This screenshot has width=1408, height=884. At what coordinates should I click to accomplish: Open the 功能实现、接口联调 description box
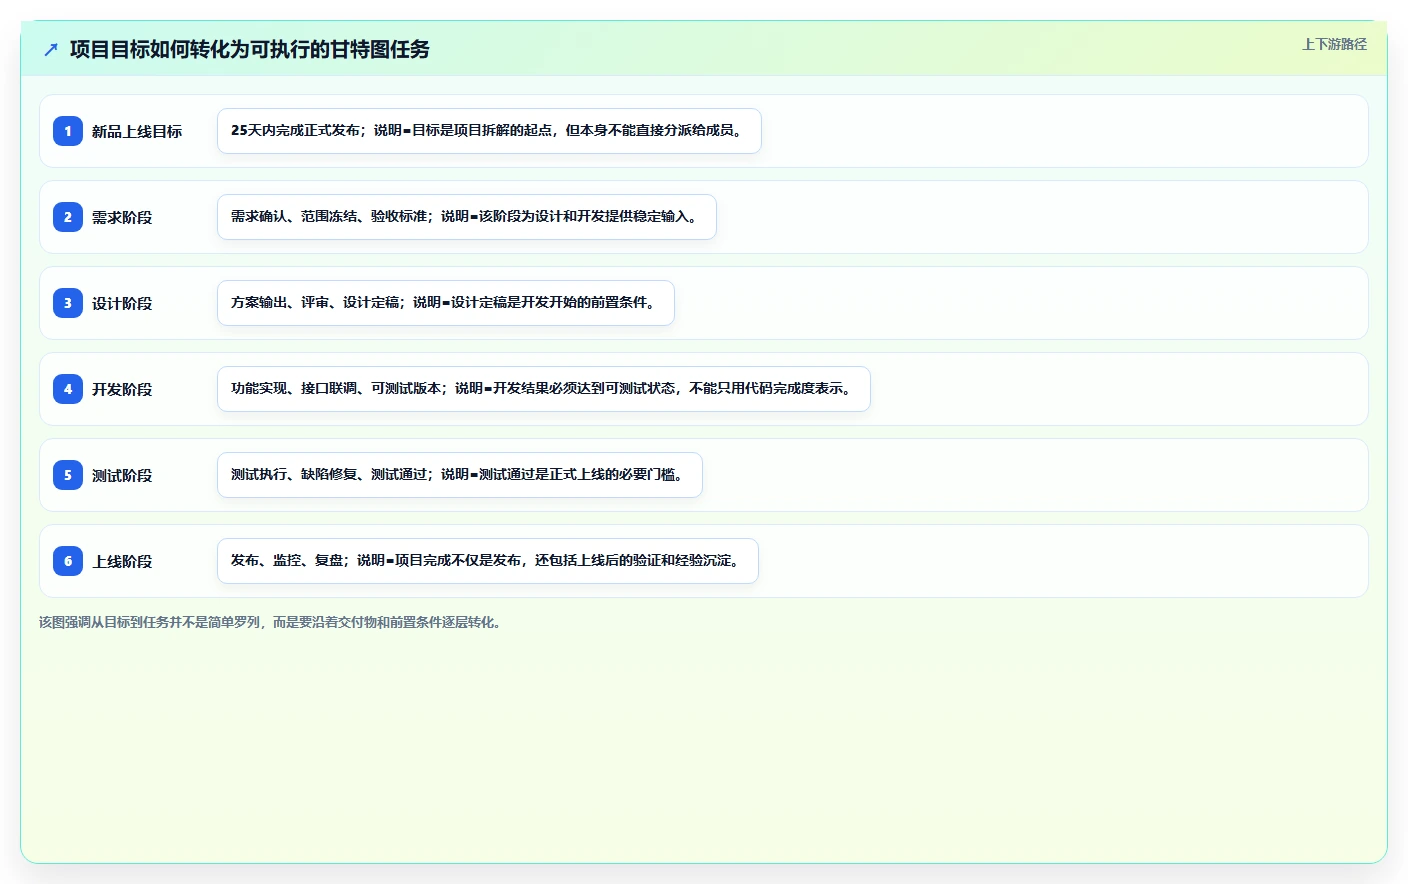(x=544, y=389)
